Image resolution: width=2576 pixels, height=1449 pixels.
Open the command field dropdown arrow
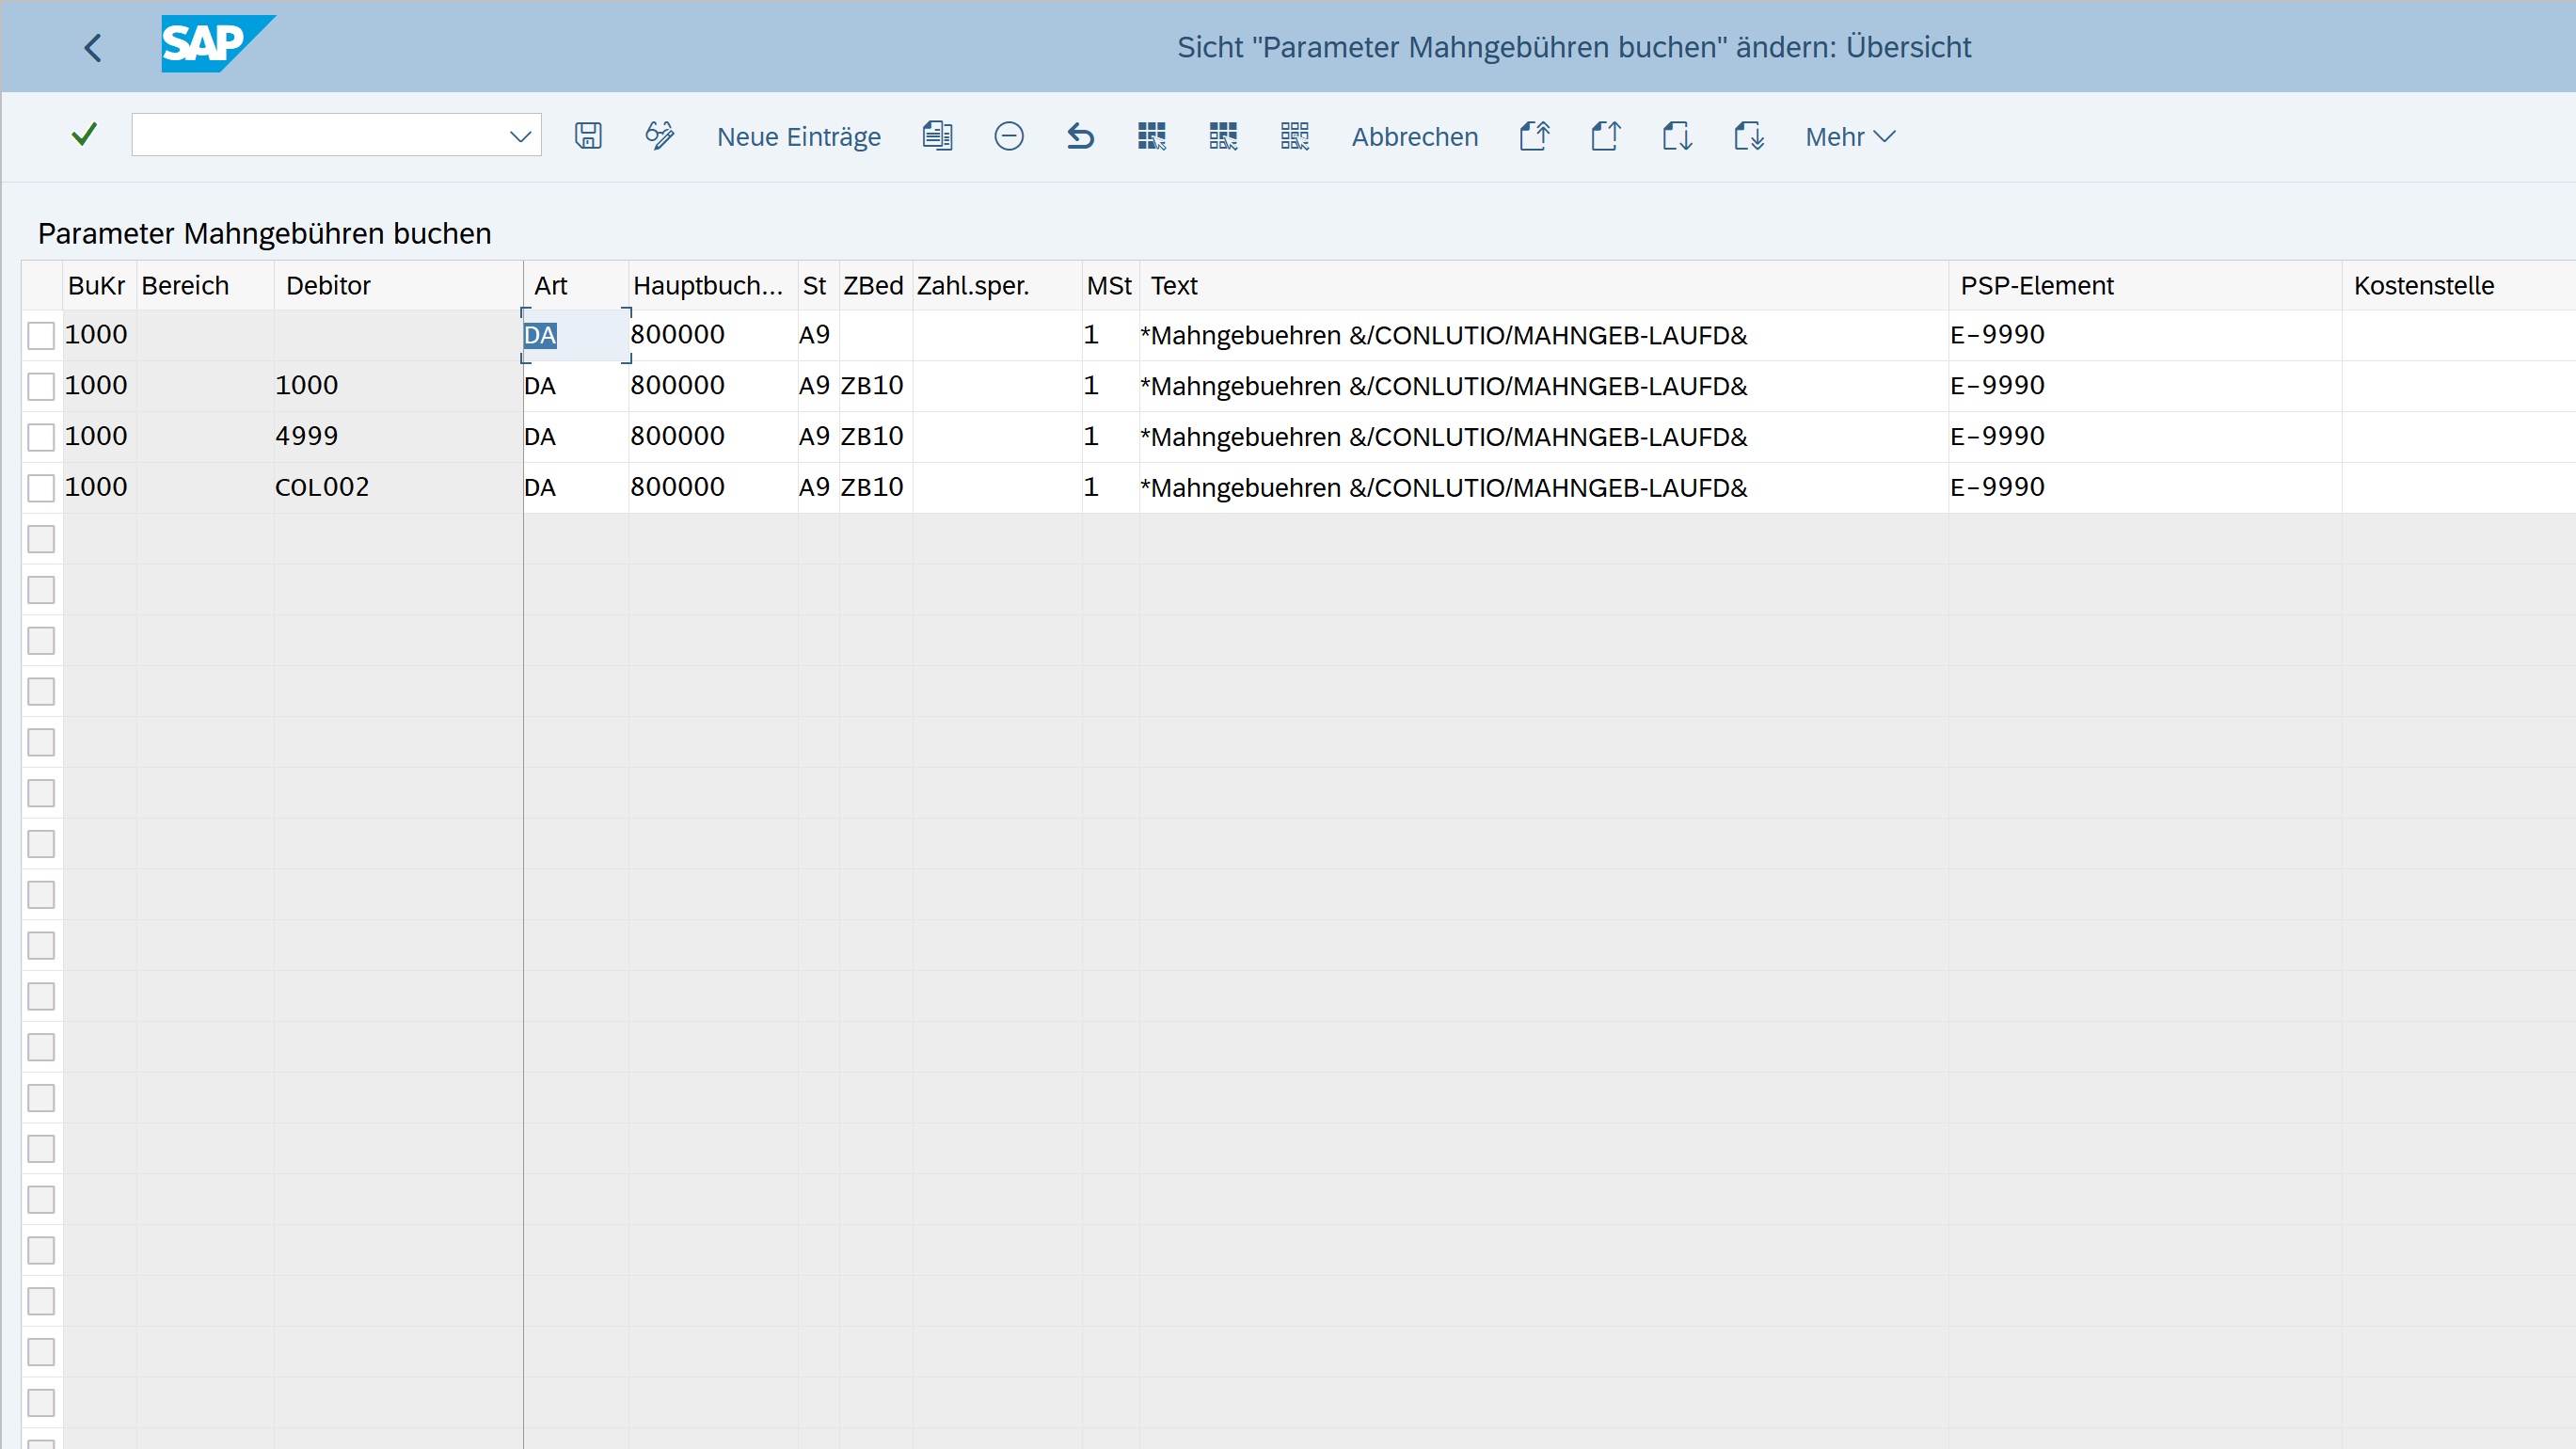520,136
